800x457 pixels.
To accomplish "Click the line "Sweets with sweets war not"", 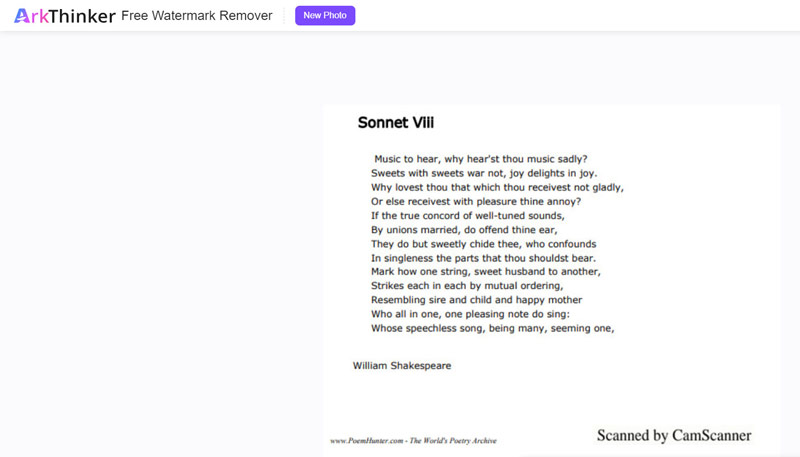I will tap(484, 173).
